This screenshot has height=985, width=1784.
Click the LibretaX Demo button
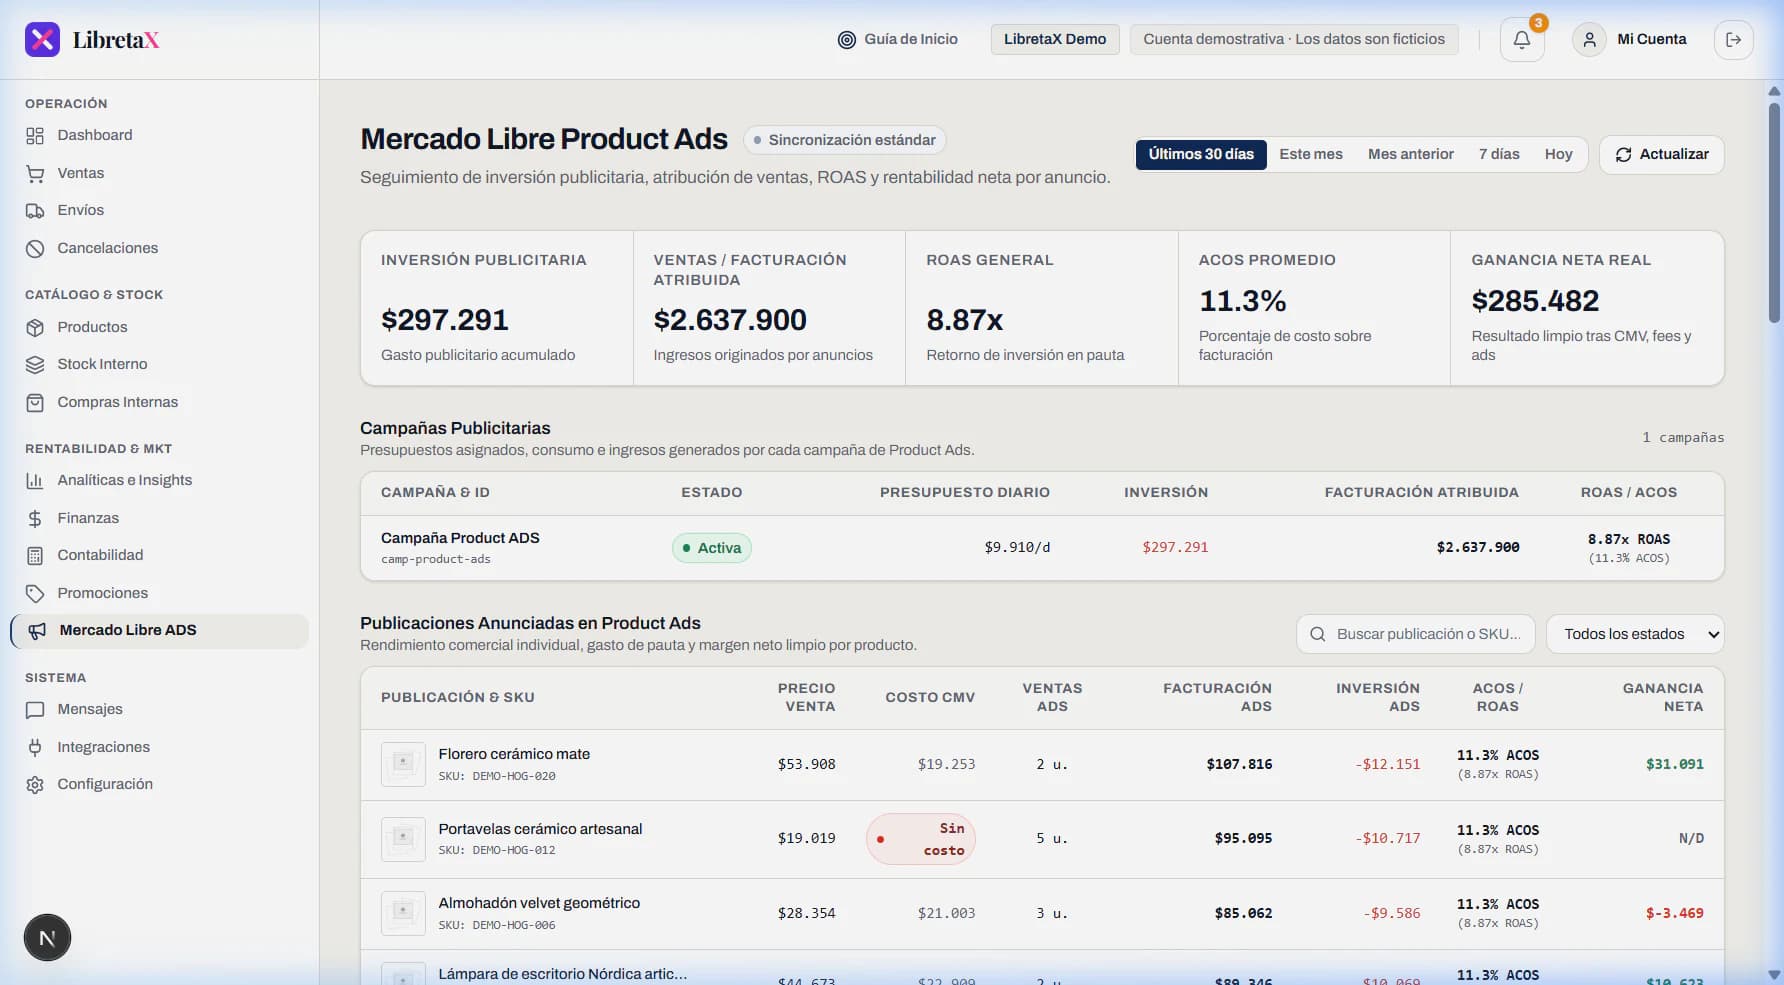pyautogui.click(x=1055, y=39)
